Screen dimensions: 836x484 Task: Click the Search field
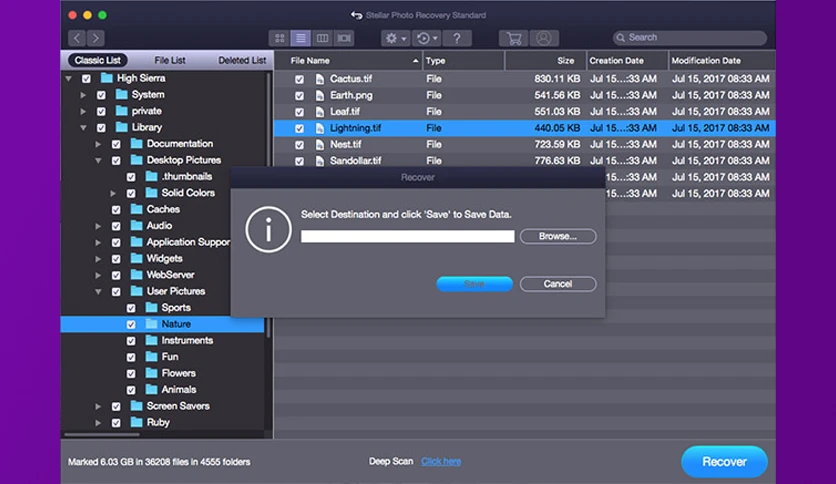(690, 38)
